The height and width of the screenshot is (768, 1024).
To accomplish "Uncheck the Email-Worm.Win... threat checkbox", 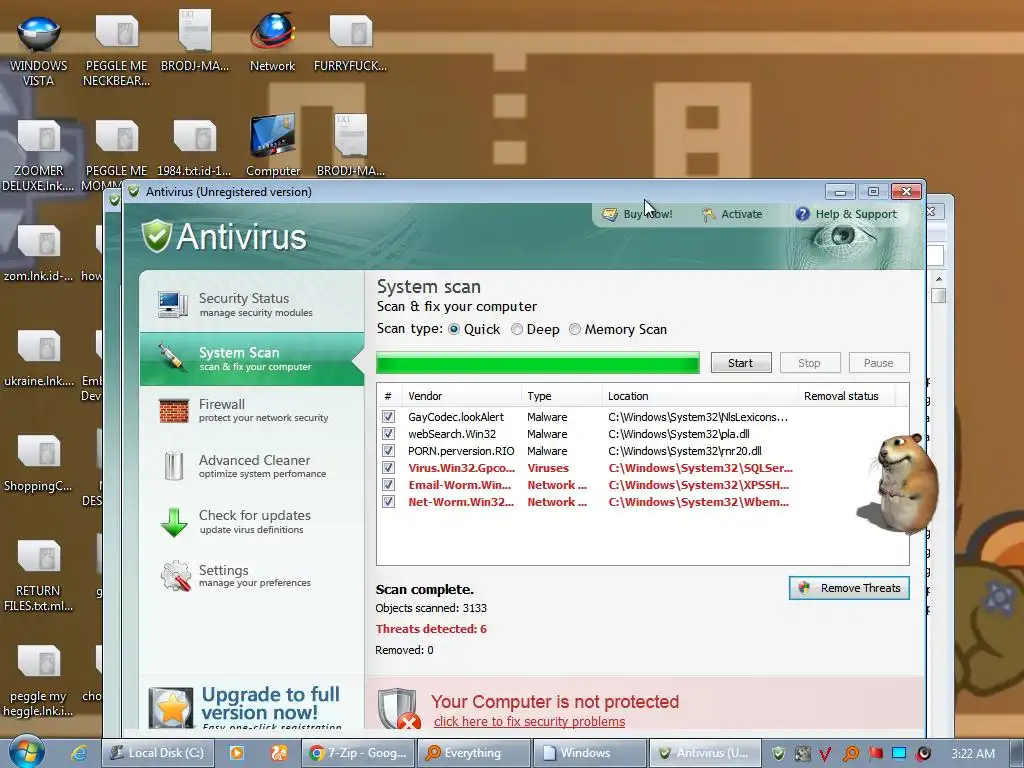I will pos(389,485).
